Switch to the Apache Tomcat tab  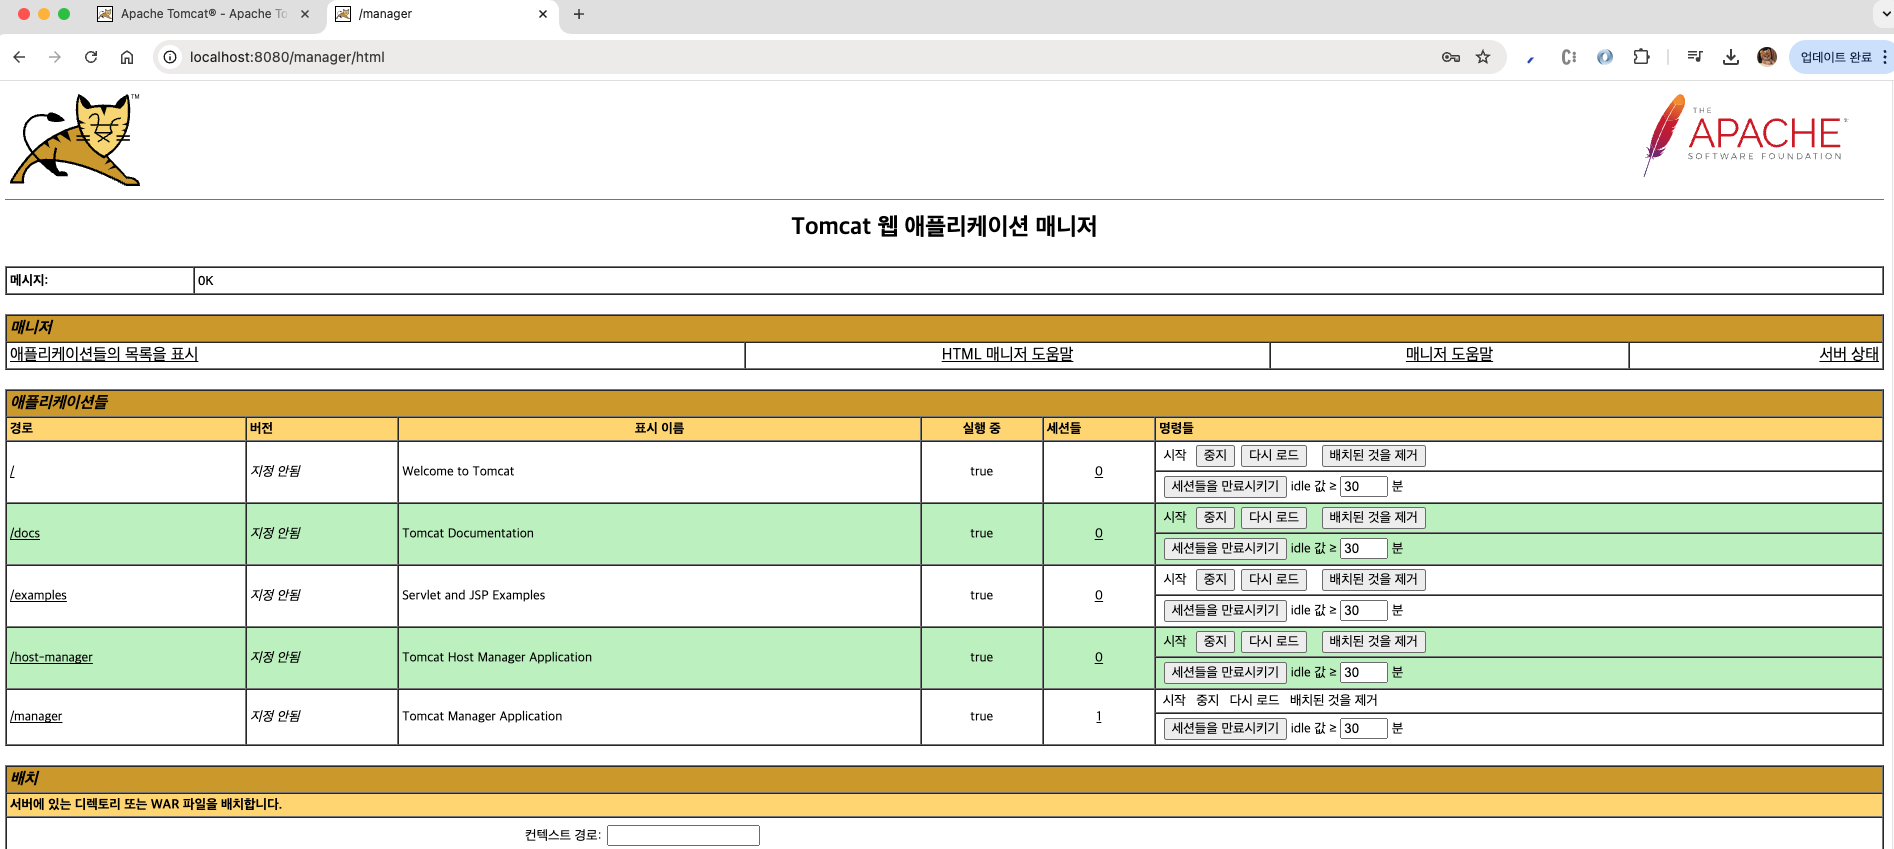tap(203, 14)
